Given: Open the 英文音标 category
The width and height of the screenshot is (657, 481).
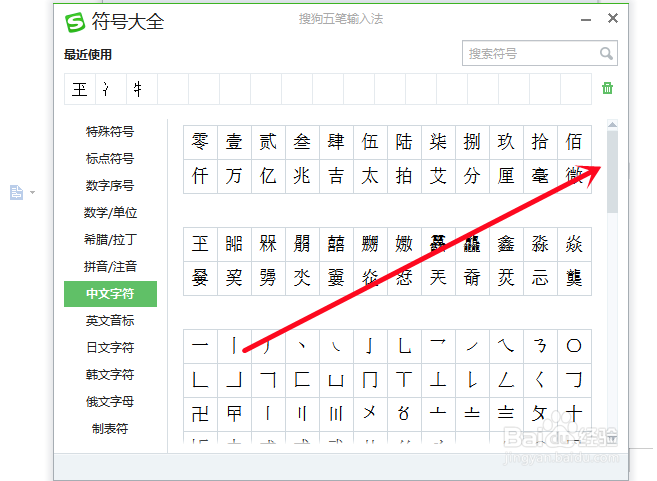Looking at the screenshot, I should coord(110,321).
